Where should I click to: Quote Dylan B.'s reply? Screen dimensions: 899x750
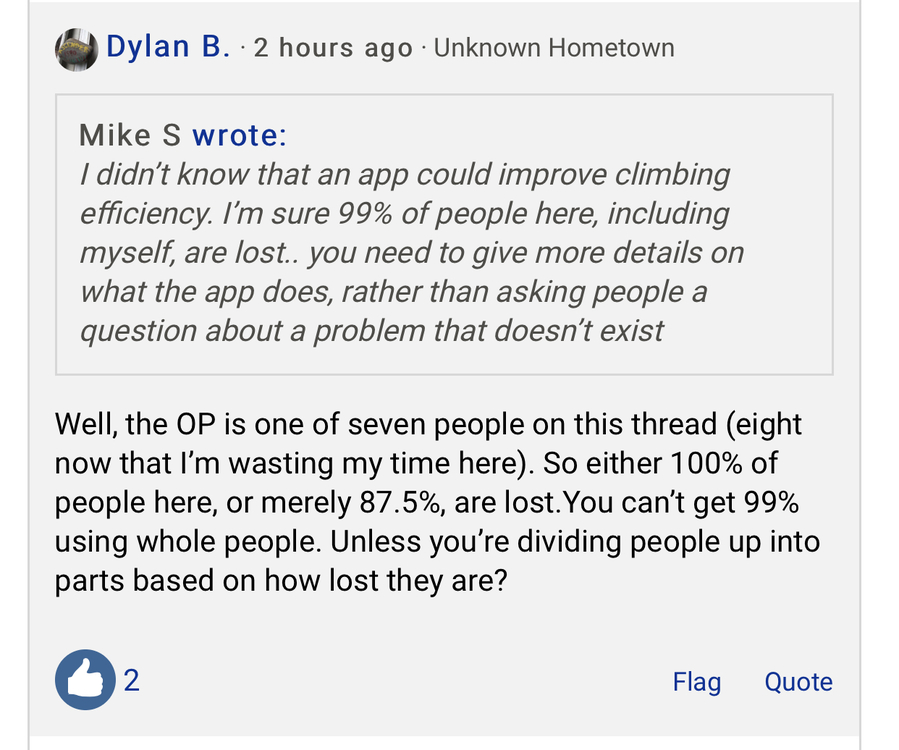click(x=798, y=682)
